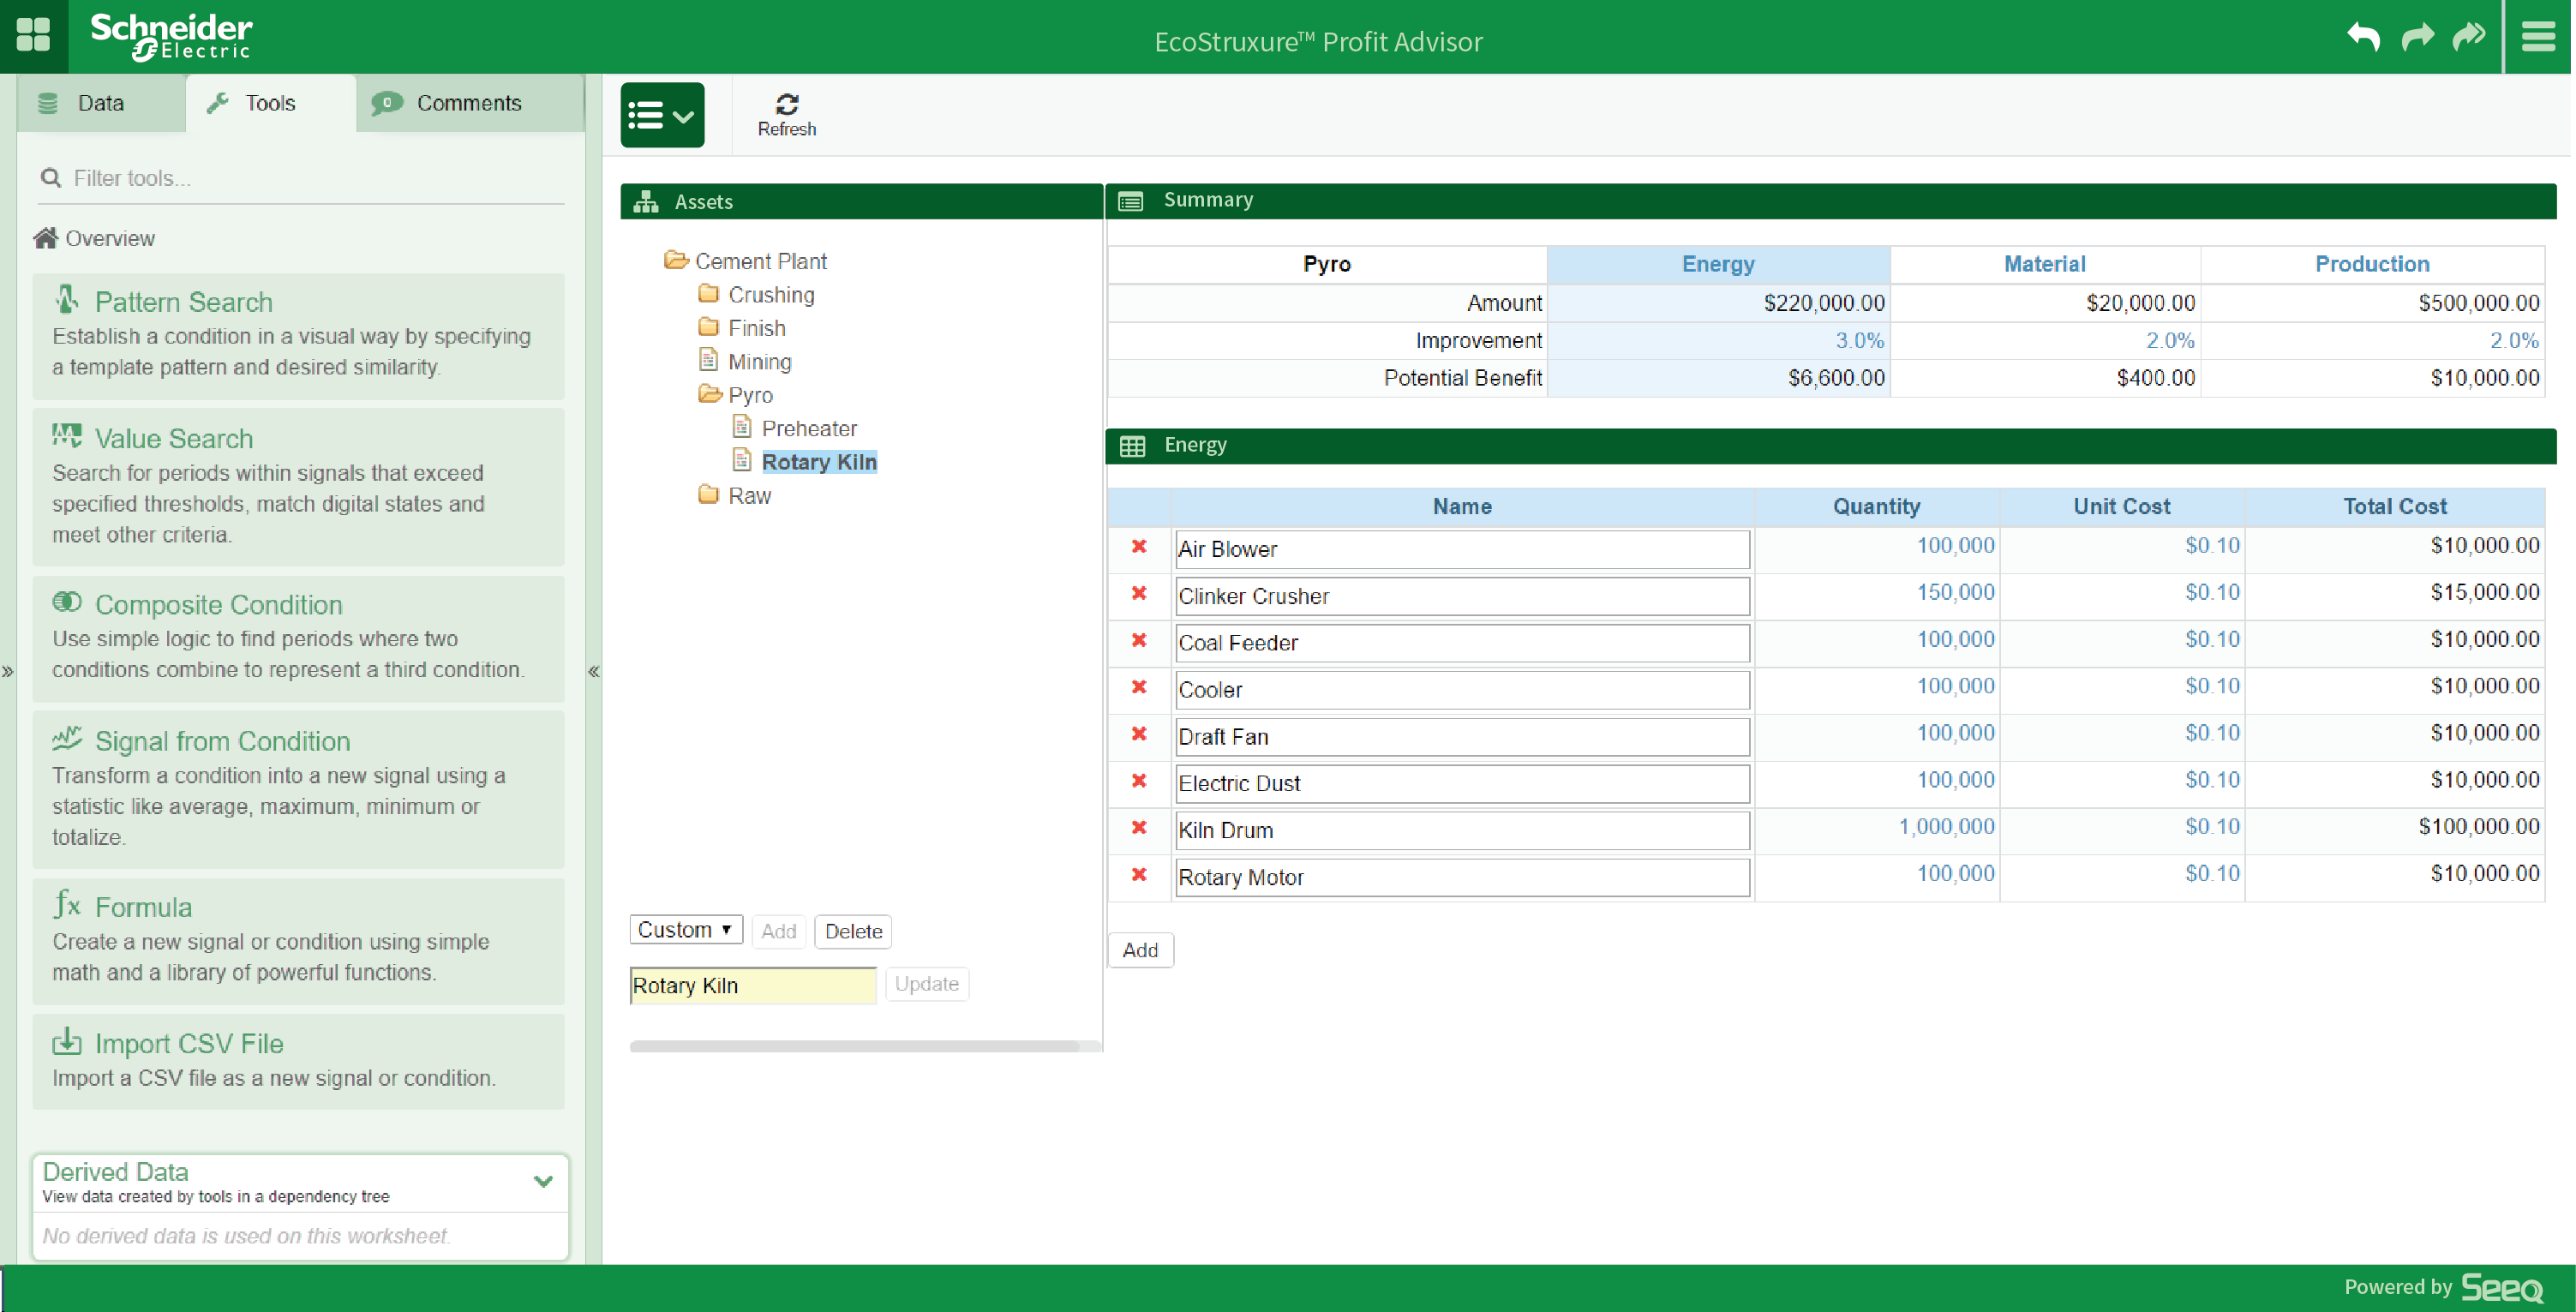The height and width of the screenshot is (1312, 2576).
Task: Select the Production summary column
Action: tap(2372, 264)
